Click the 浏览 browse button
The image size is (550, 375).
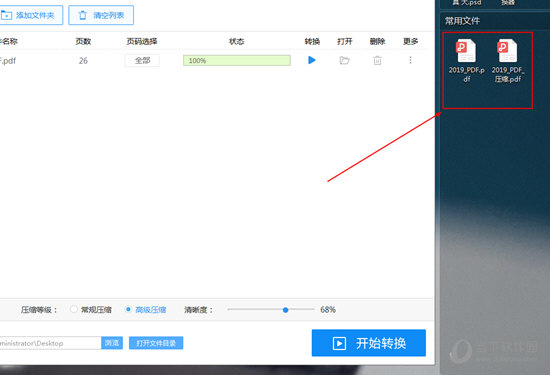coord(112,343)
